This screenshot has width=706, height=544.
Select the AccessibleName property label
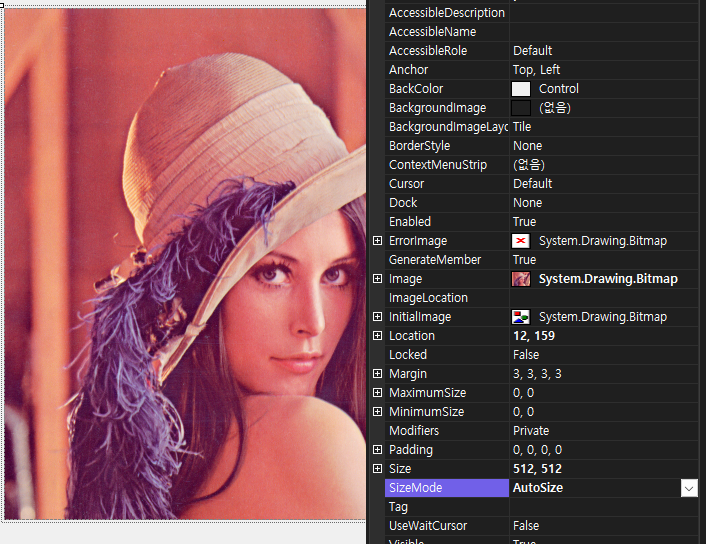click(432, 32)
